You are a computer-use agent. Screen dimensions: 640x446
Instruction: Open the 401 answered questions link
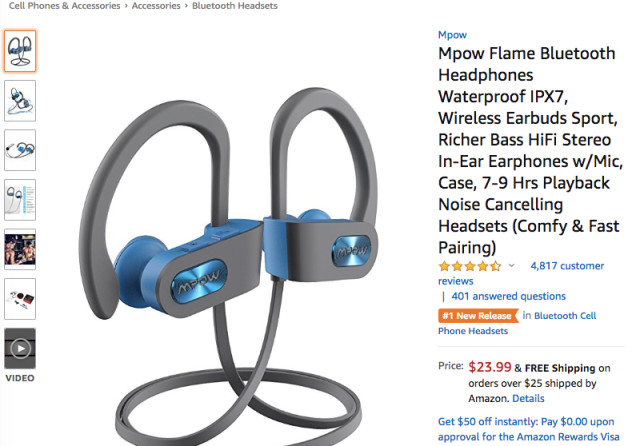[x=509, y=296]
